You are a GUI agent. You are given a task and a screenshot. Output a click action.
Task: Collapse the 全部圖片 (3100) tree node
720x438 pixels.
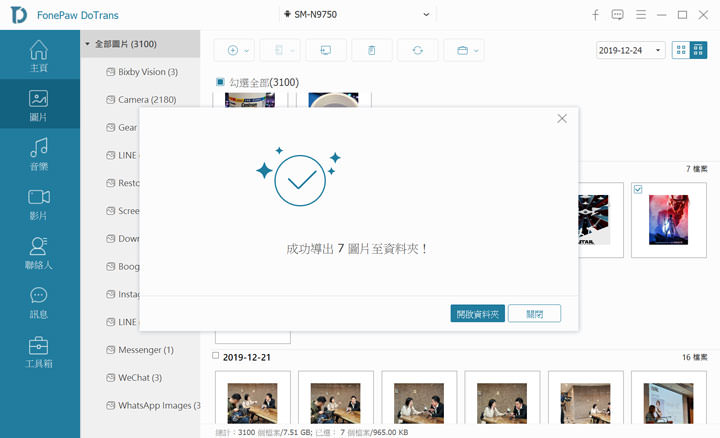pyautogui.click(x=87, y=44)
